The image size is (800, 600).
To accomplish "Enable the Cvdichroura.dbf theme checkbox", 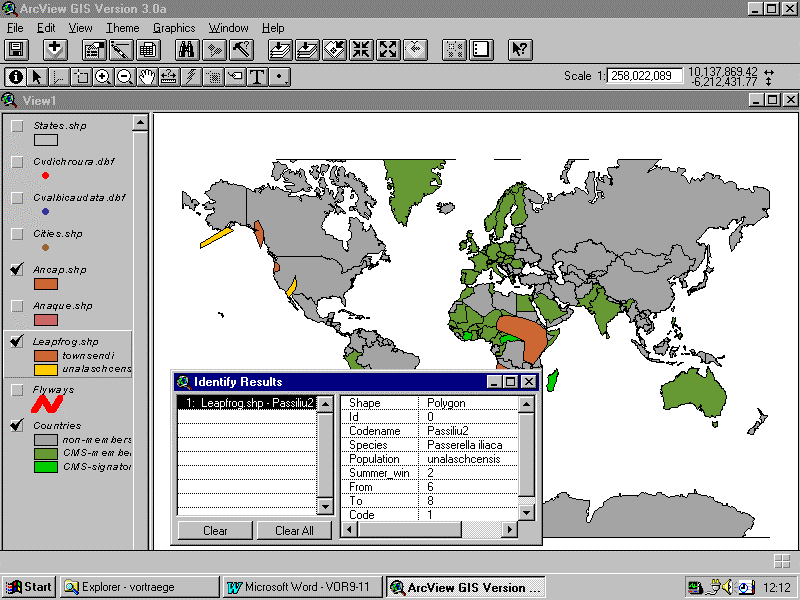I will tap(17, 162).
